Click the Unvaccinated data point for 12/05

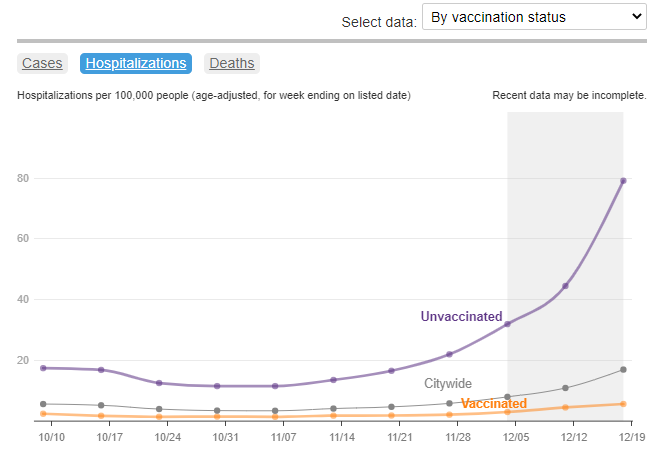tap(508, 324)
